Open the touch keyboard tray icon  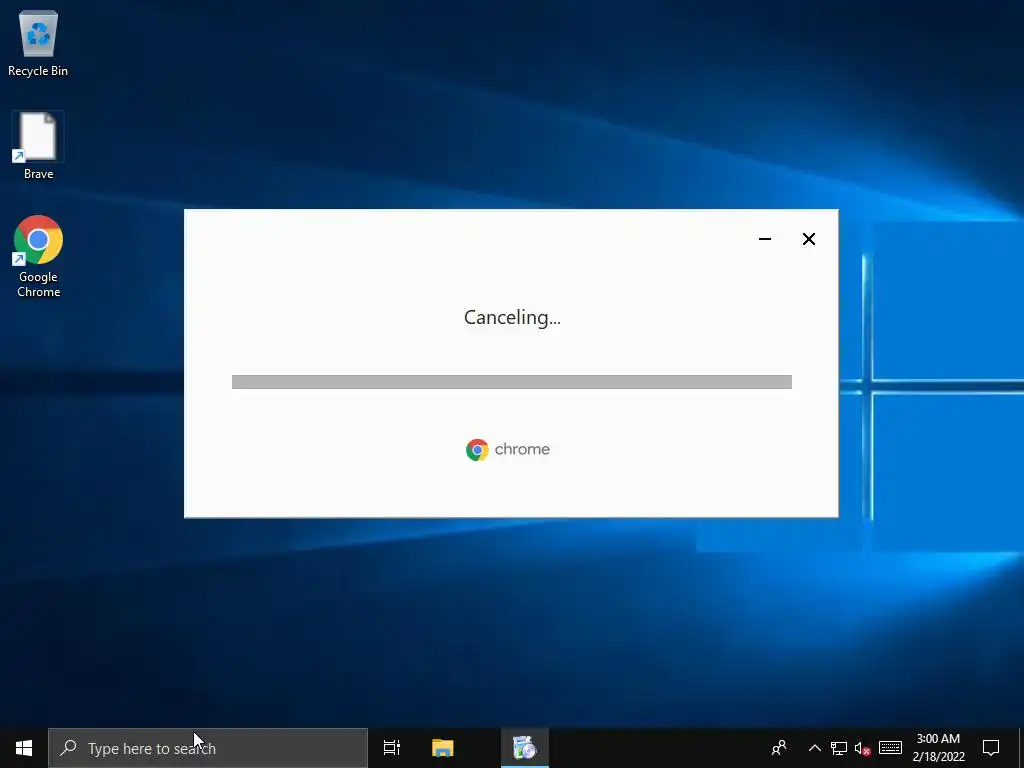coord(890,748)
